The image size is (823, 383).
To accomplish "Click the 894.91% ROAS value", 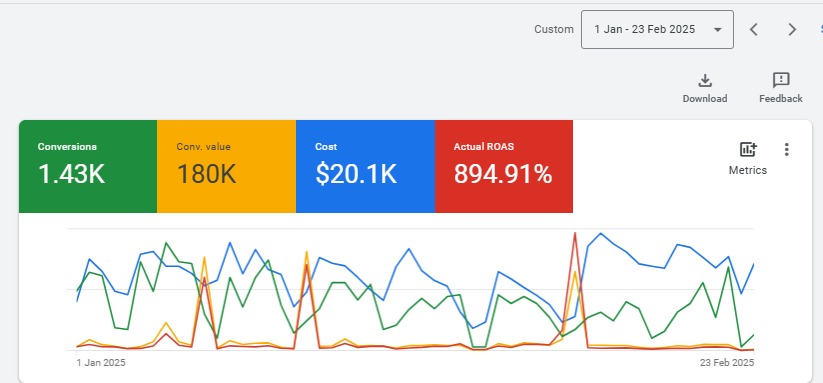I will (x=503, y=174).
